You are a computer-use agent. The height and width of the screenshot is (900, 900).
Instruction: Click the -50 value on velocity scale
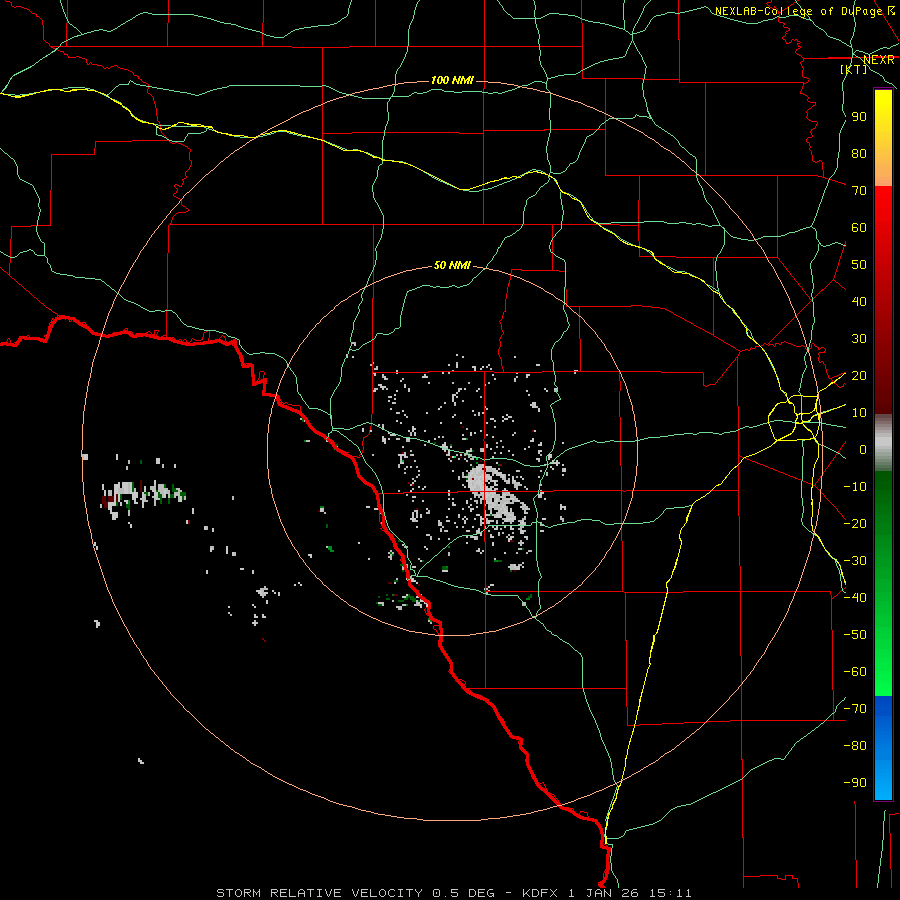pyautogui.click(x=855, y=635)
